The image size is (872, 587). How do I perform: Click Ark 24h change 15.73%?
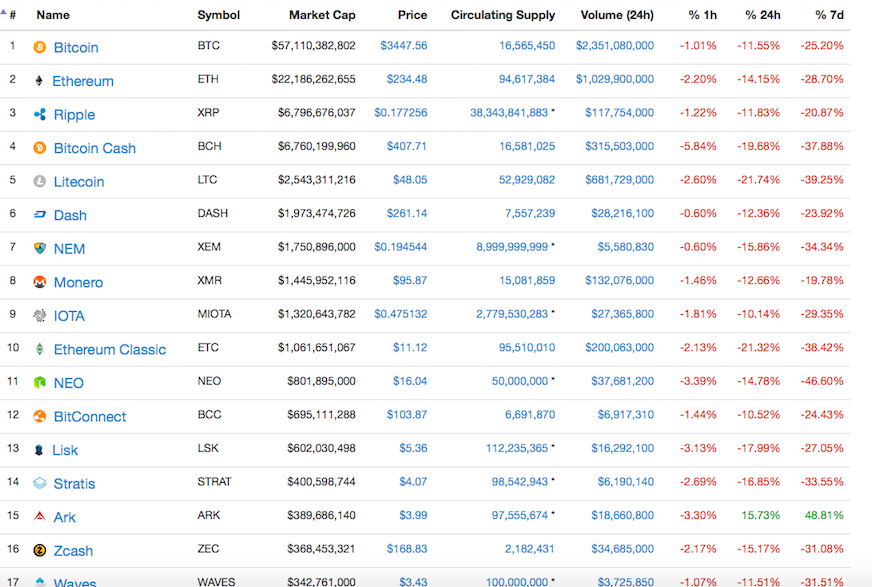coord(761,515)
